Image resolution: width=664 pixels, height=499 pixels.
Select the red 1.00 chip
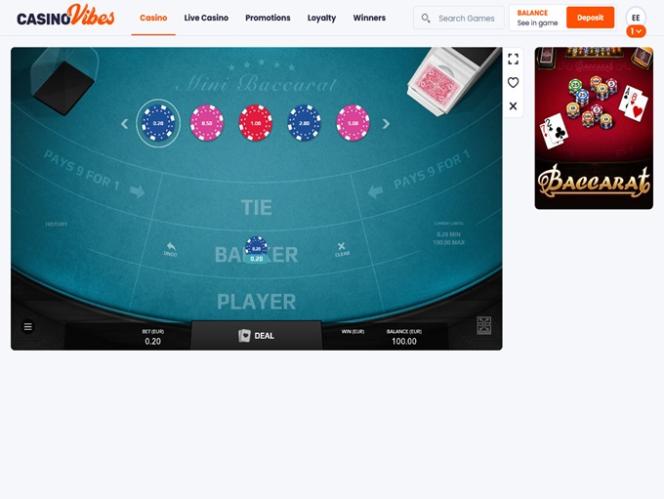[255, 123]
